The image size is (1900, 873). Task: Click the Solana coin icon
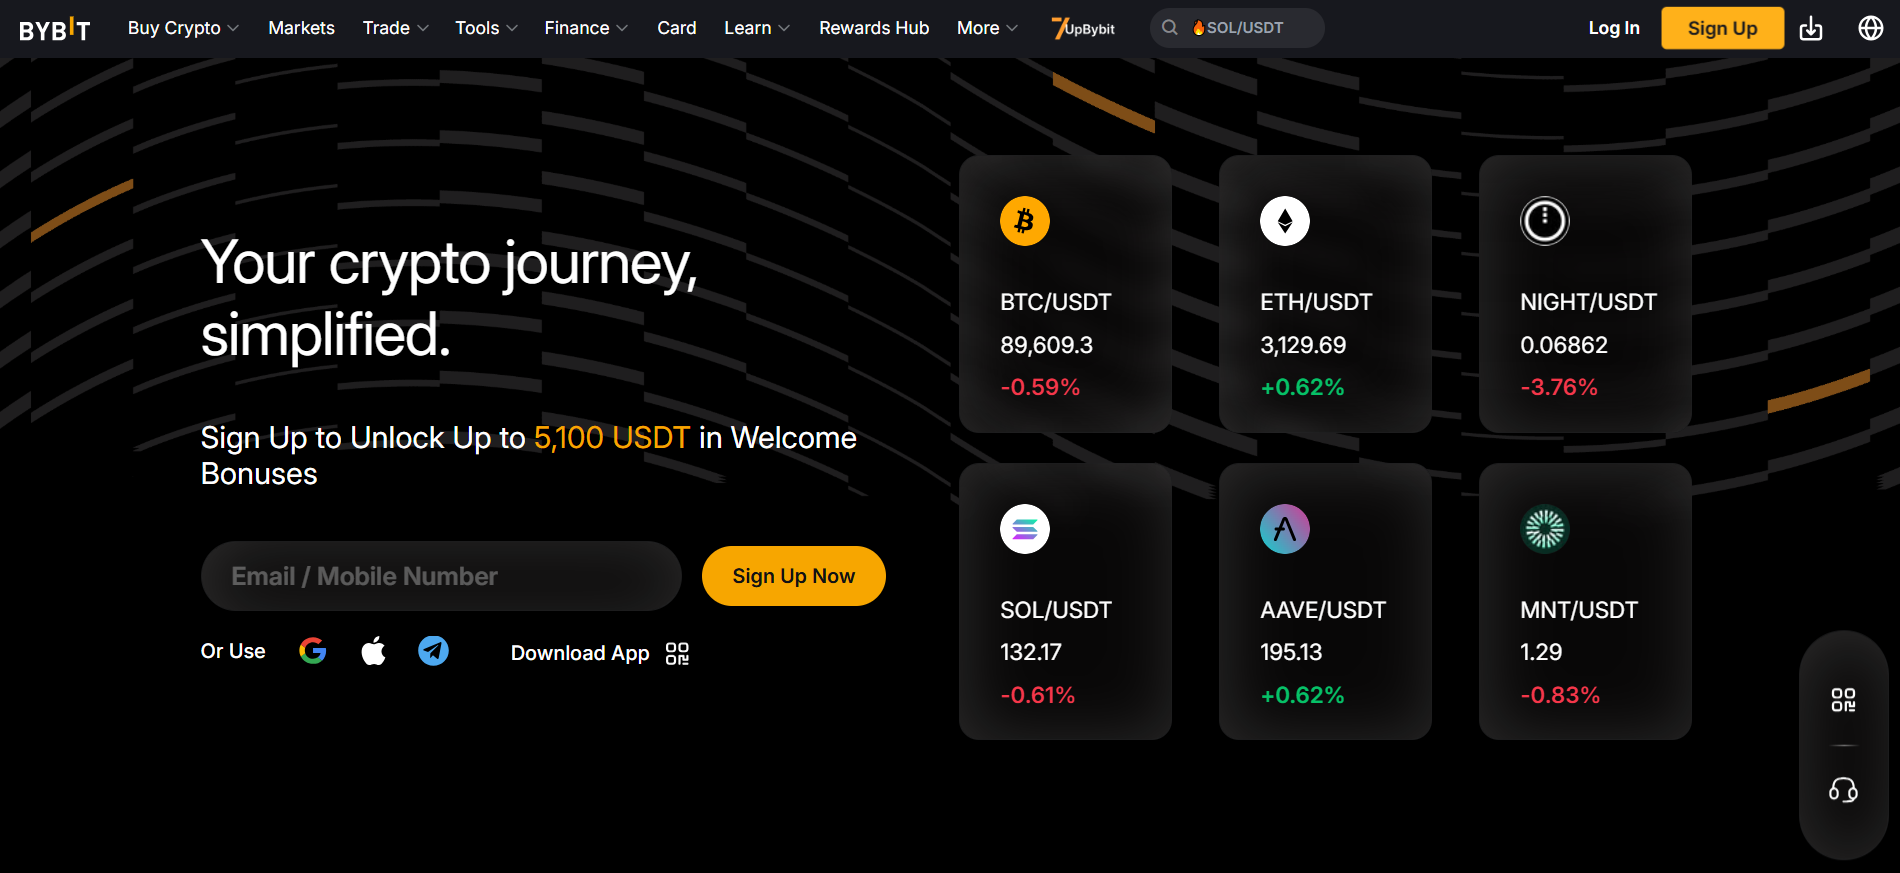1025,529
